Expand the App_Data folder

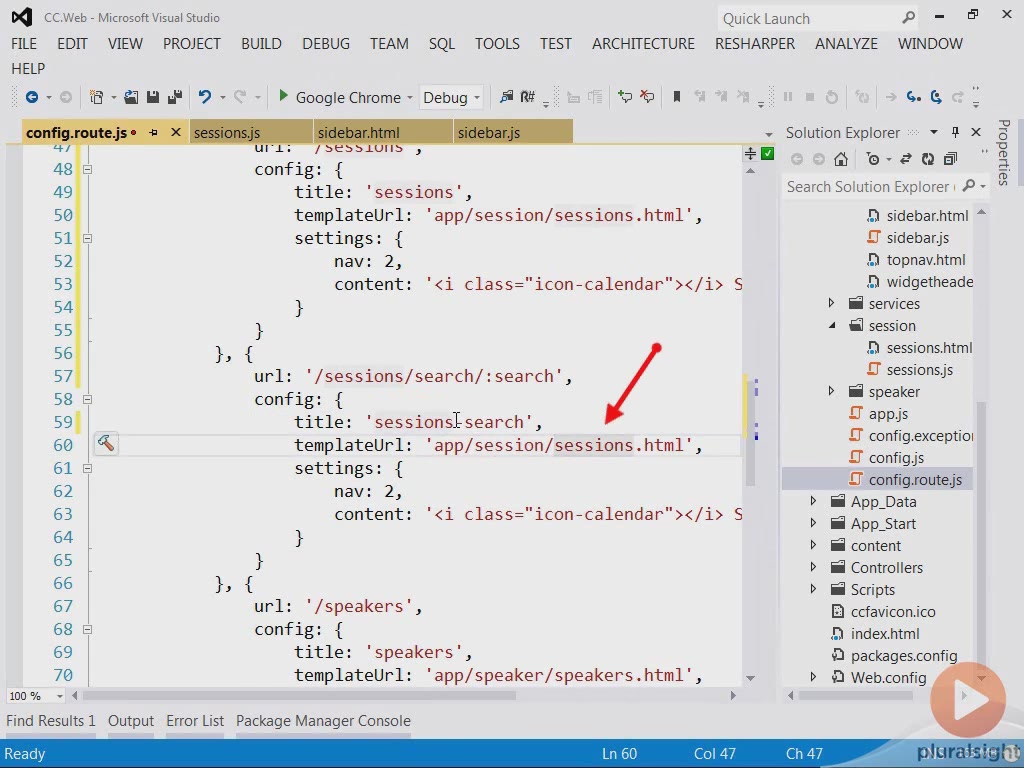pyautogui.click(x=813, y=501)
